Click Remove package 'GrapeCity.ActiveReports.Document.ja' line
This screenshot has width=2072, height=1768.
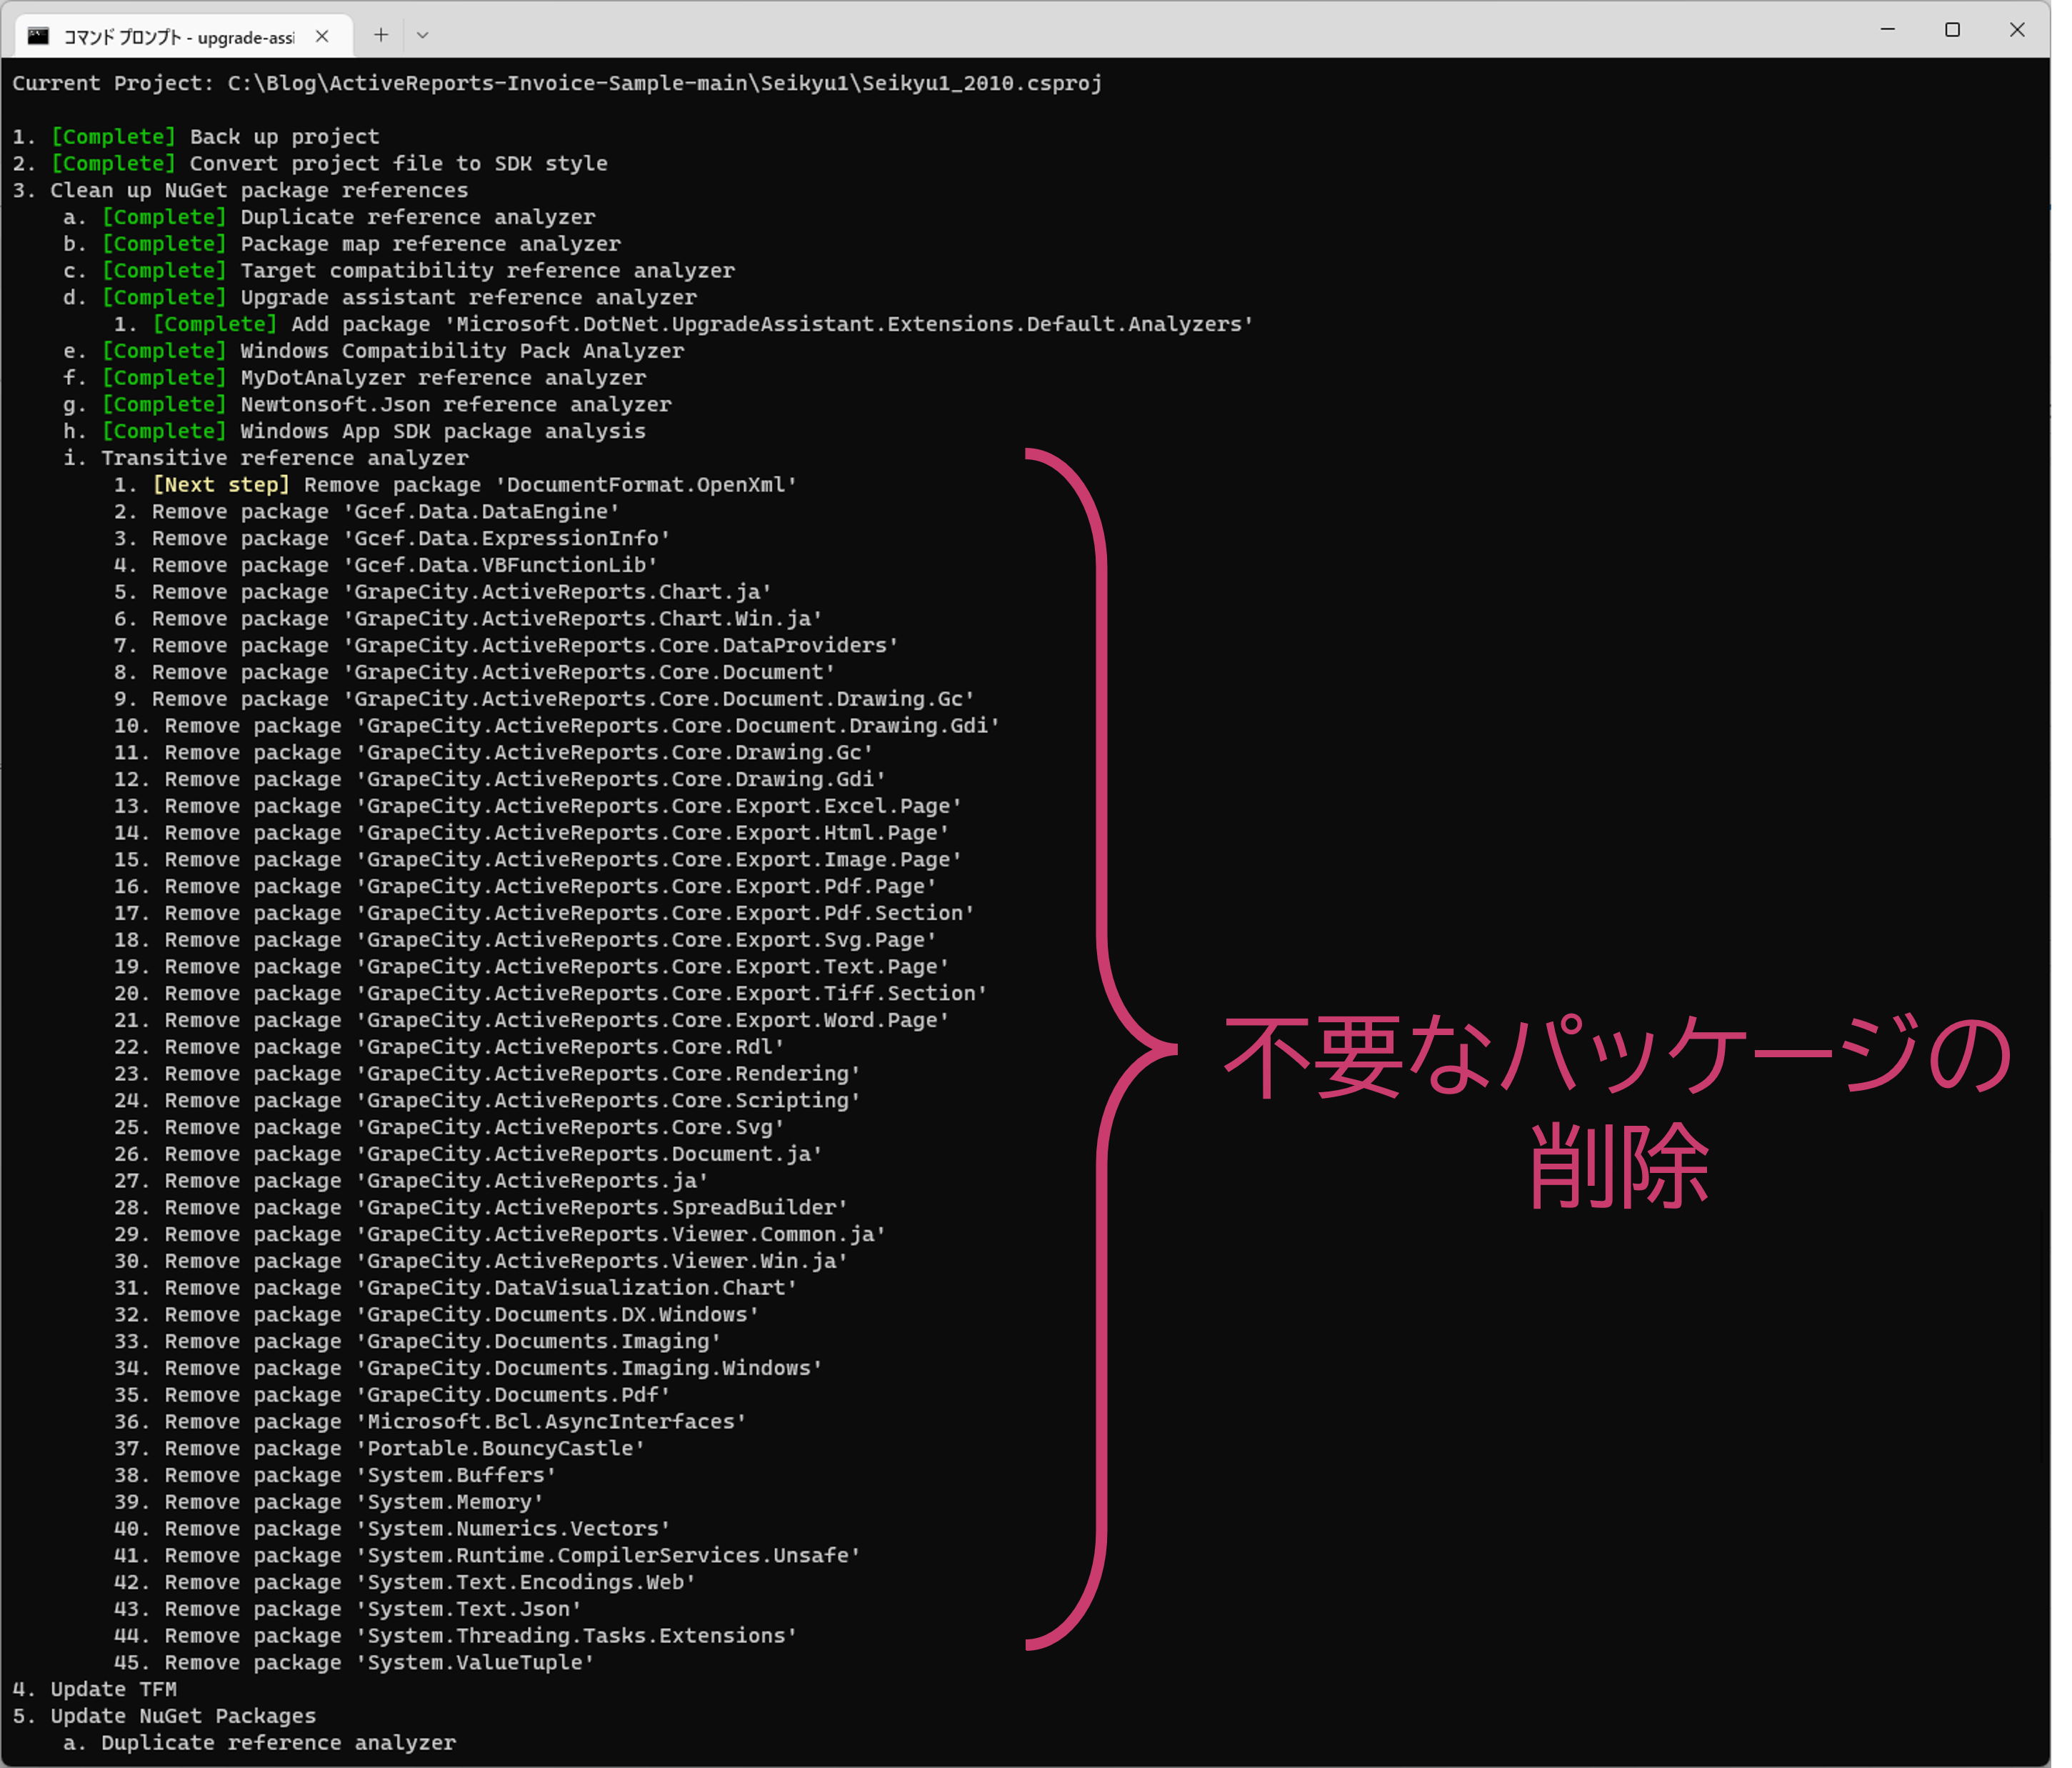[x=468, y=1154]
